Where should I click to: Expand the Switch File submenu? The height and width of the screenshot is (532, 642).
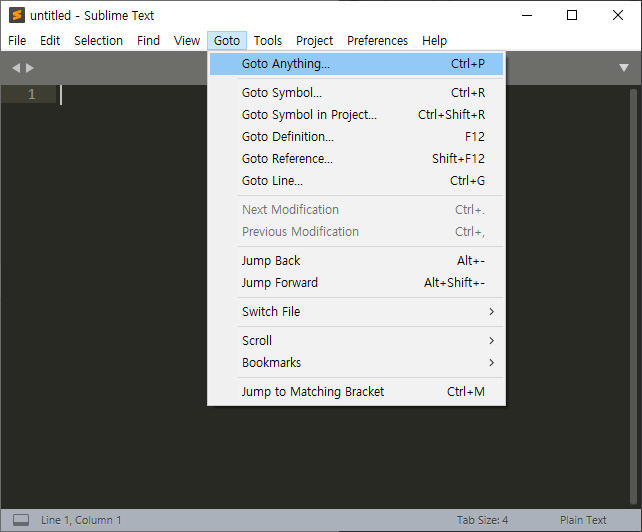pyautogui.click(x=356, y=312)
